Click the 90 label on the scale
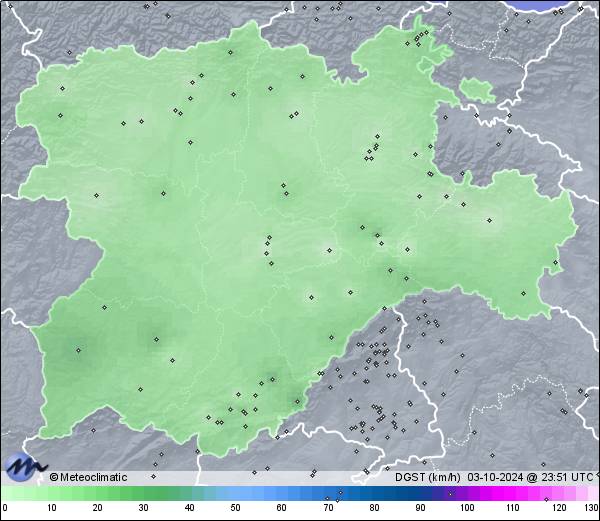The height and width of the screenshot is (521, 600). [420, 508]
